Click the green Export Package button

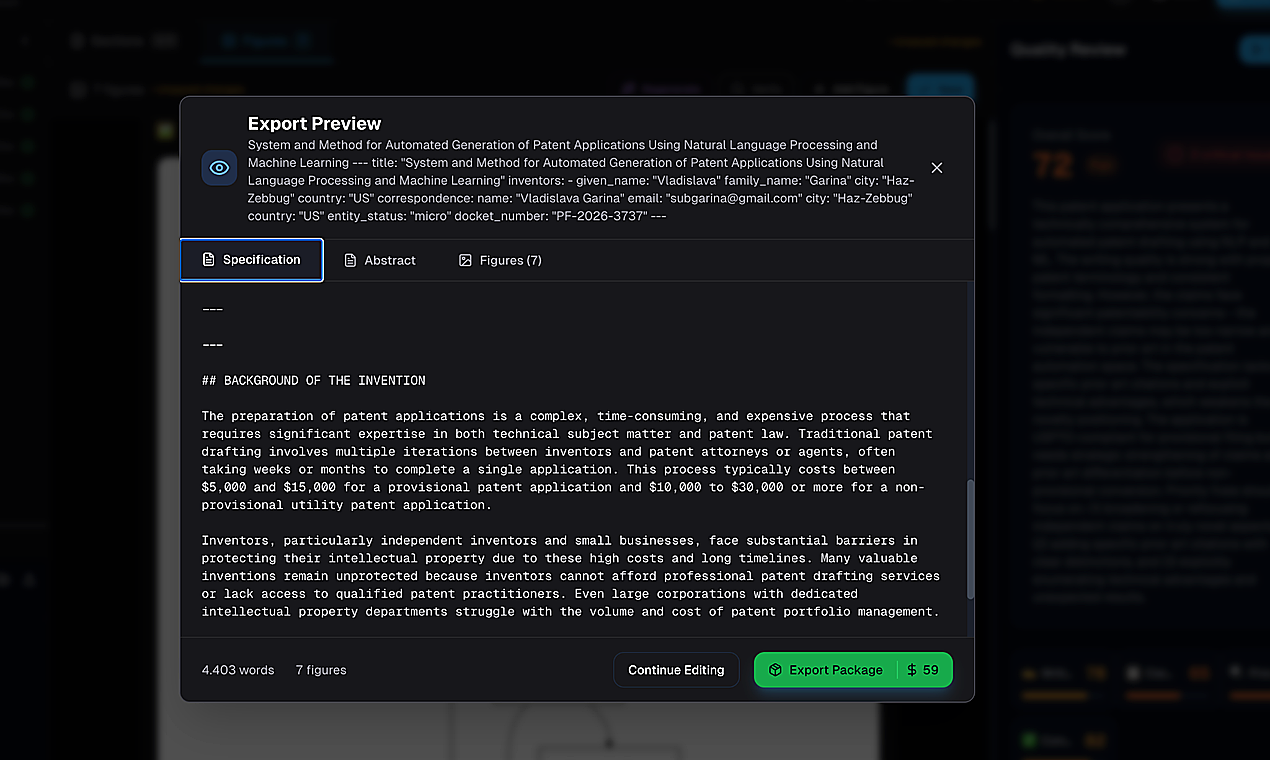(853, 670)
